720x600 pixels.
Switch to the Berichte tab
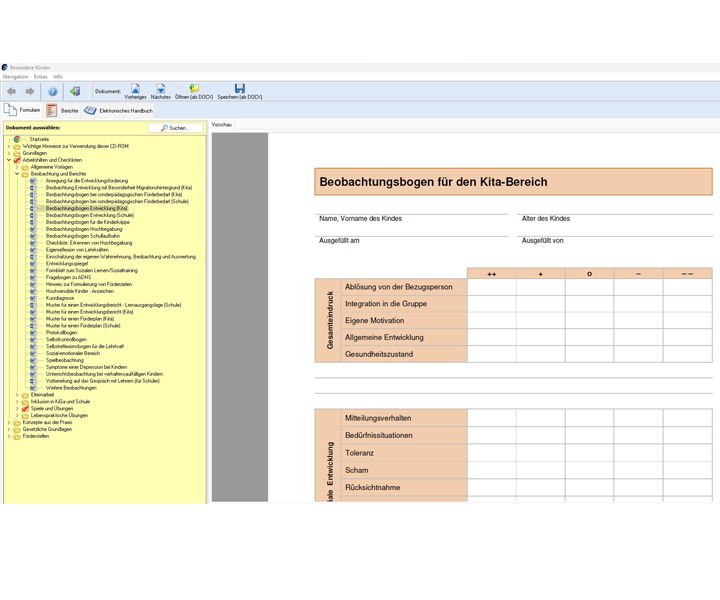62,111
